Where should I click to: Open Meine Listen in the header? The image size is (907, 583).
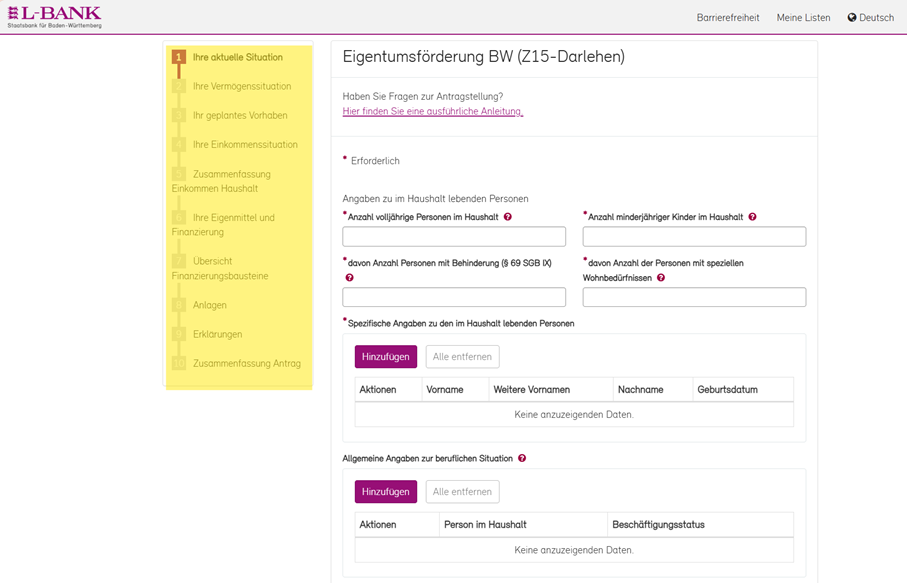tap(803, 18)
